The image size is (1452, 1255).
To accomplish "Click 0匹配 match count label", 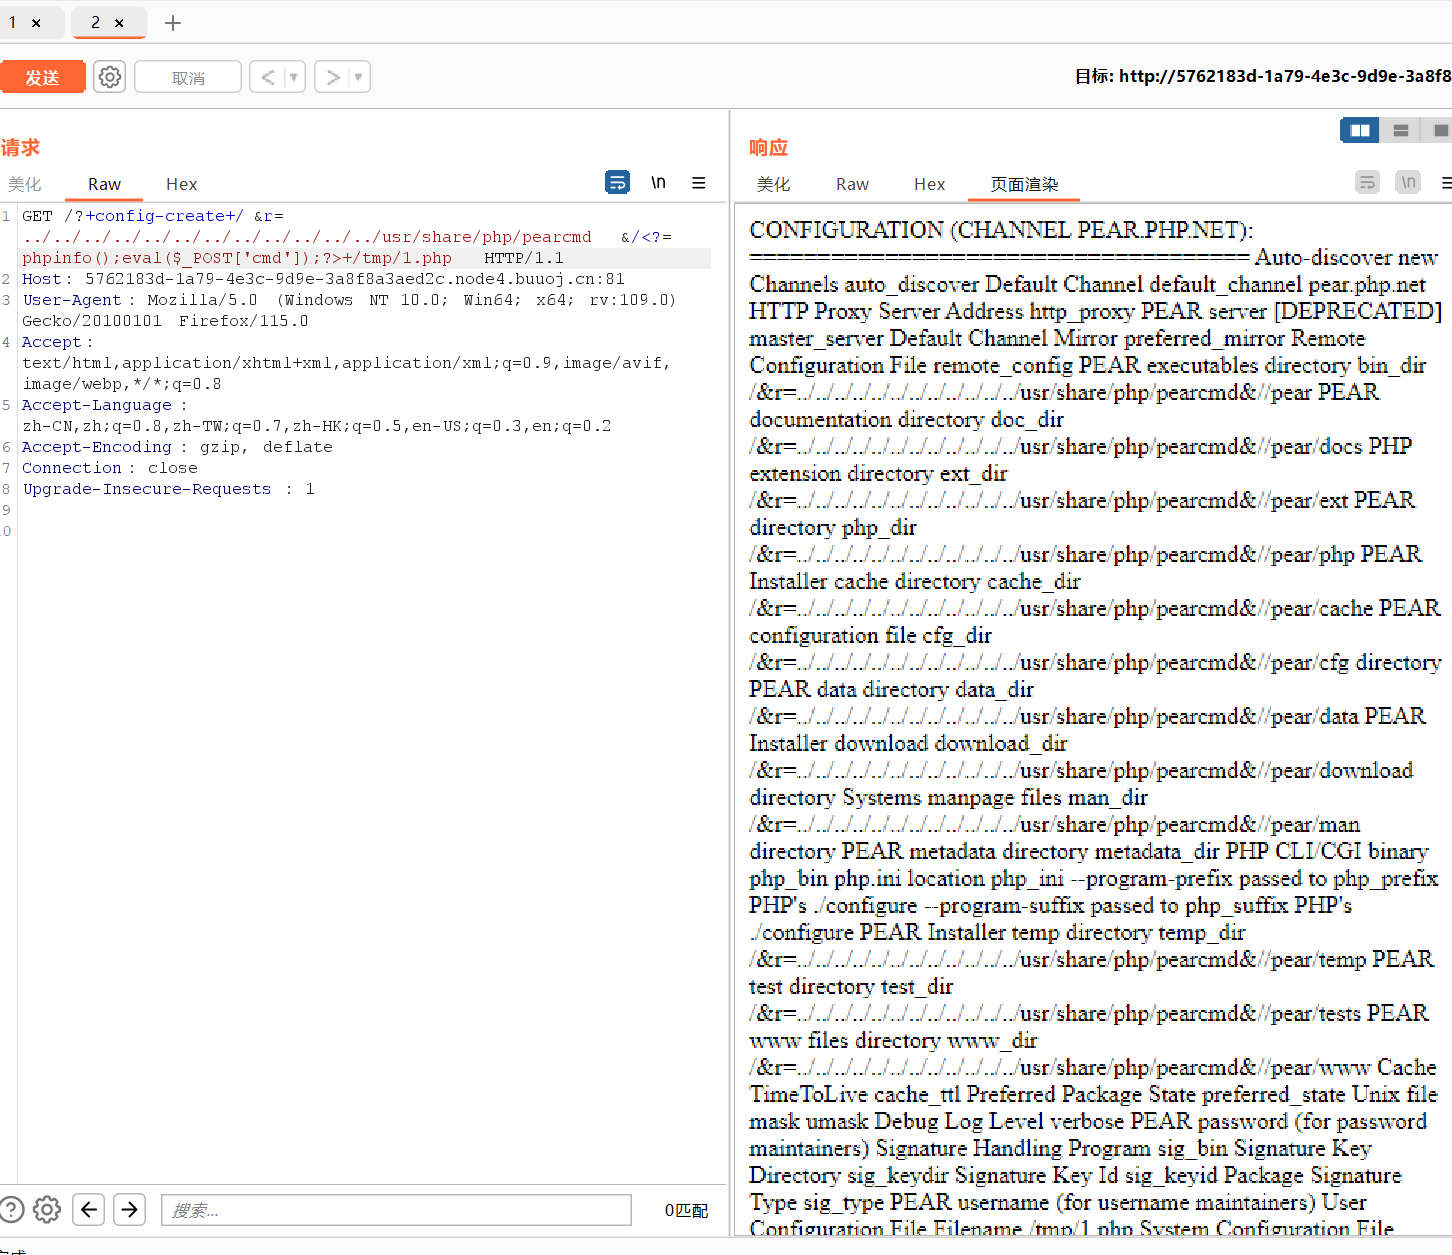I will coord(686,1210).
